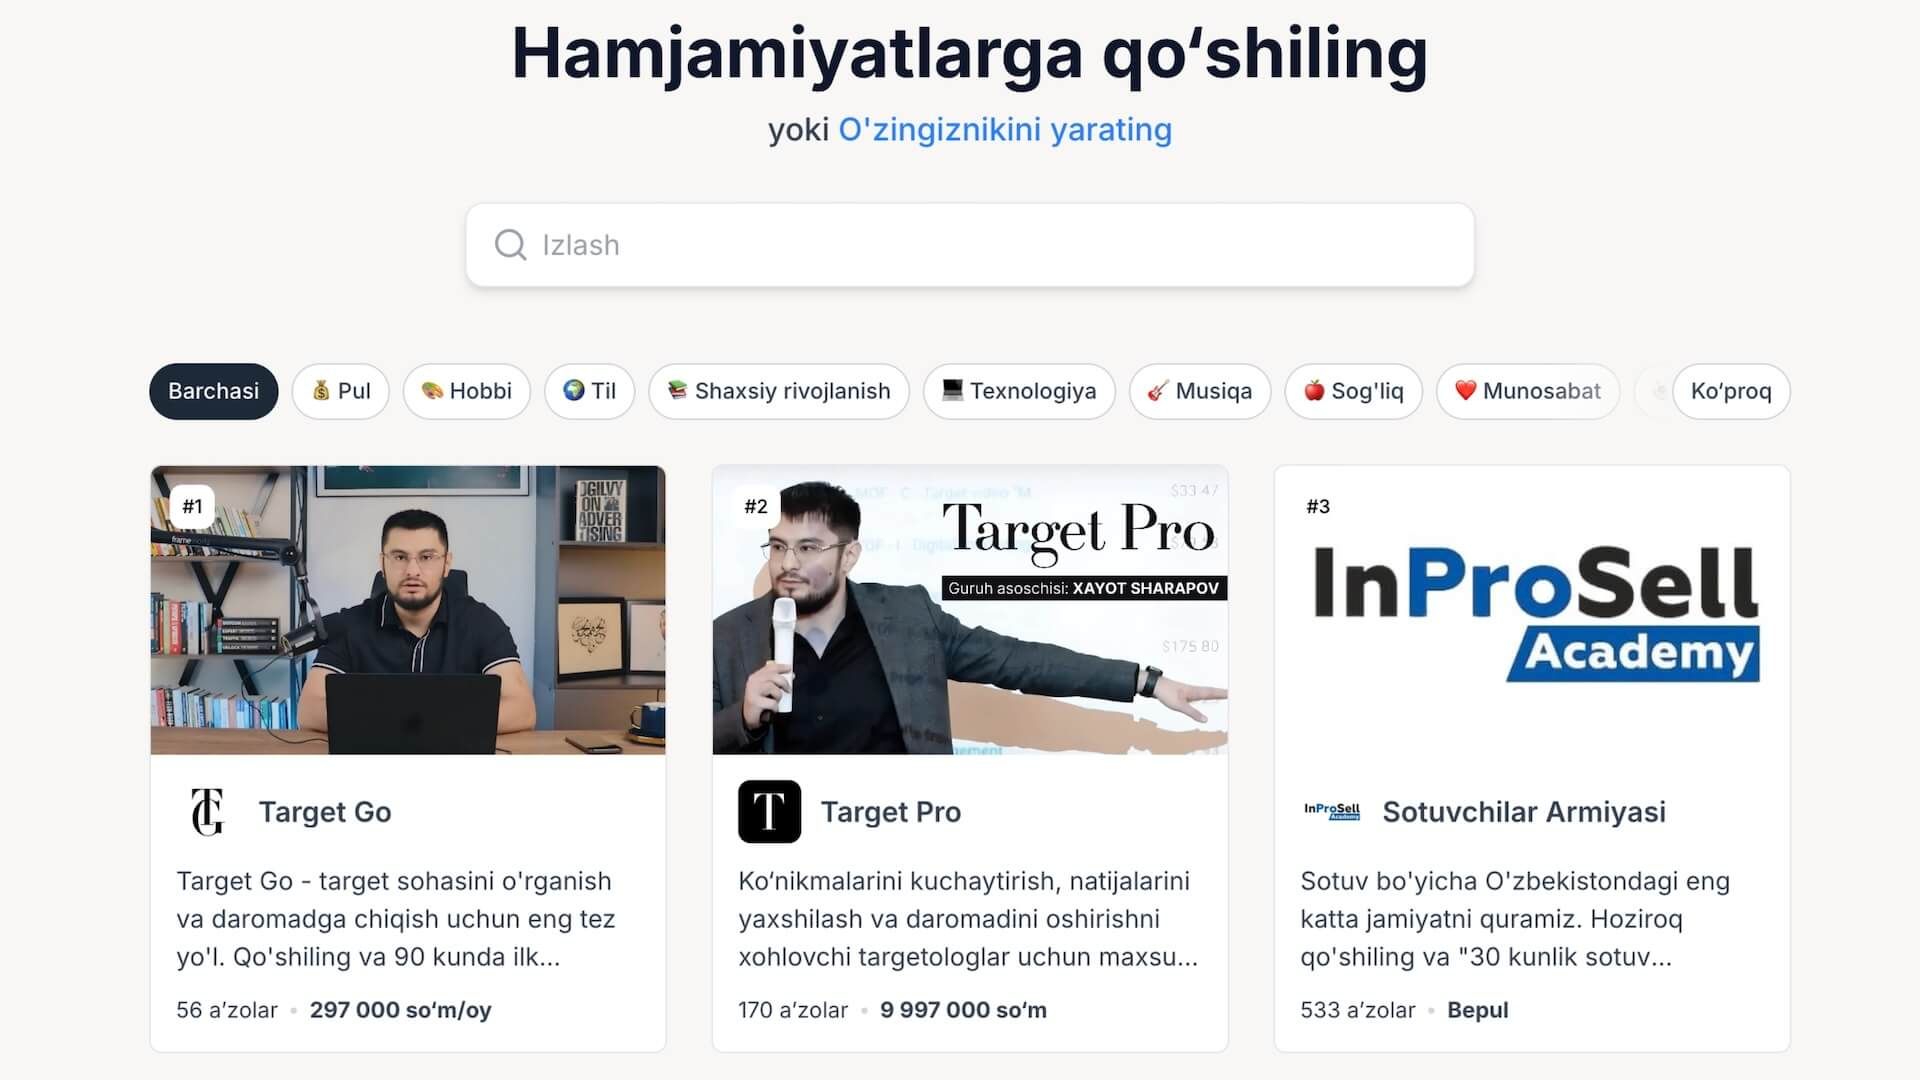Image resolution: width=1920 pixels, height=1080 pixels.
Task: Open the Target Go TG logo icon
Action: pos(208,812)
